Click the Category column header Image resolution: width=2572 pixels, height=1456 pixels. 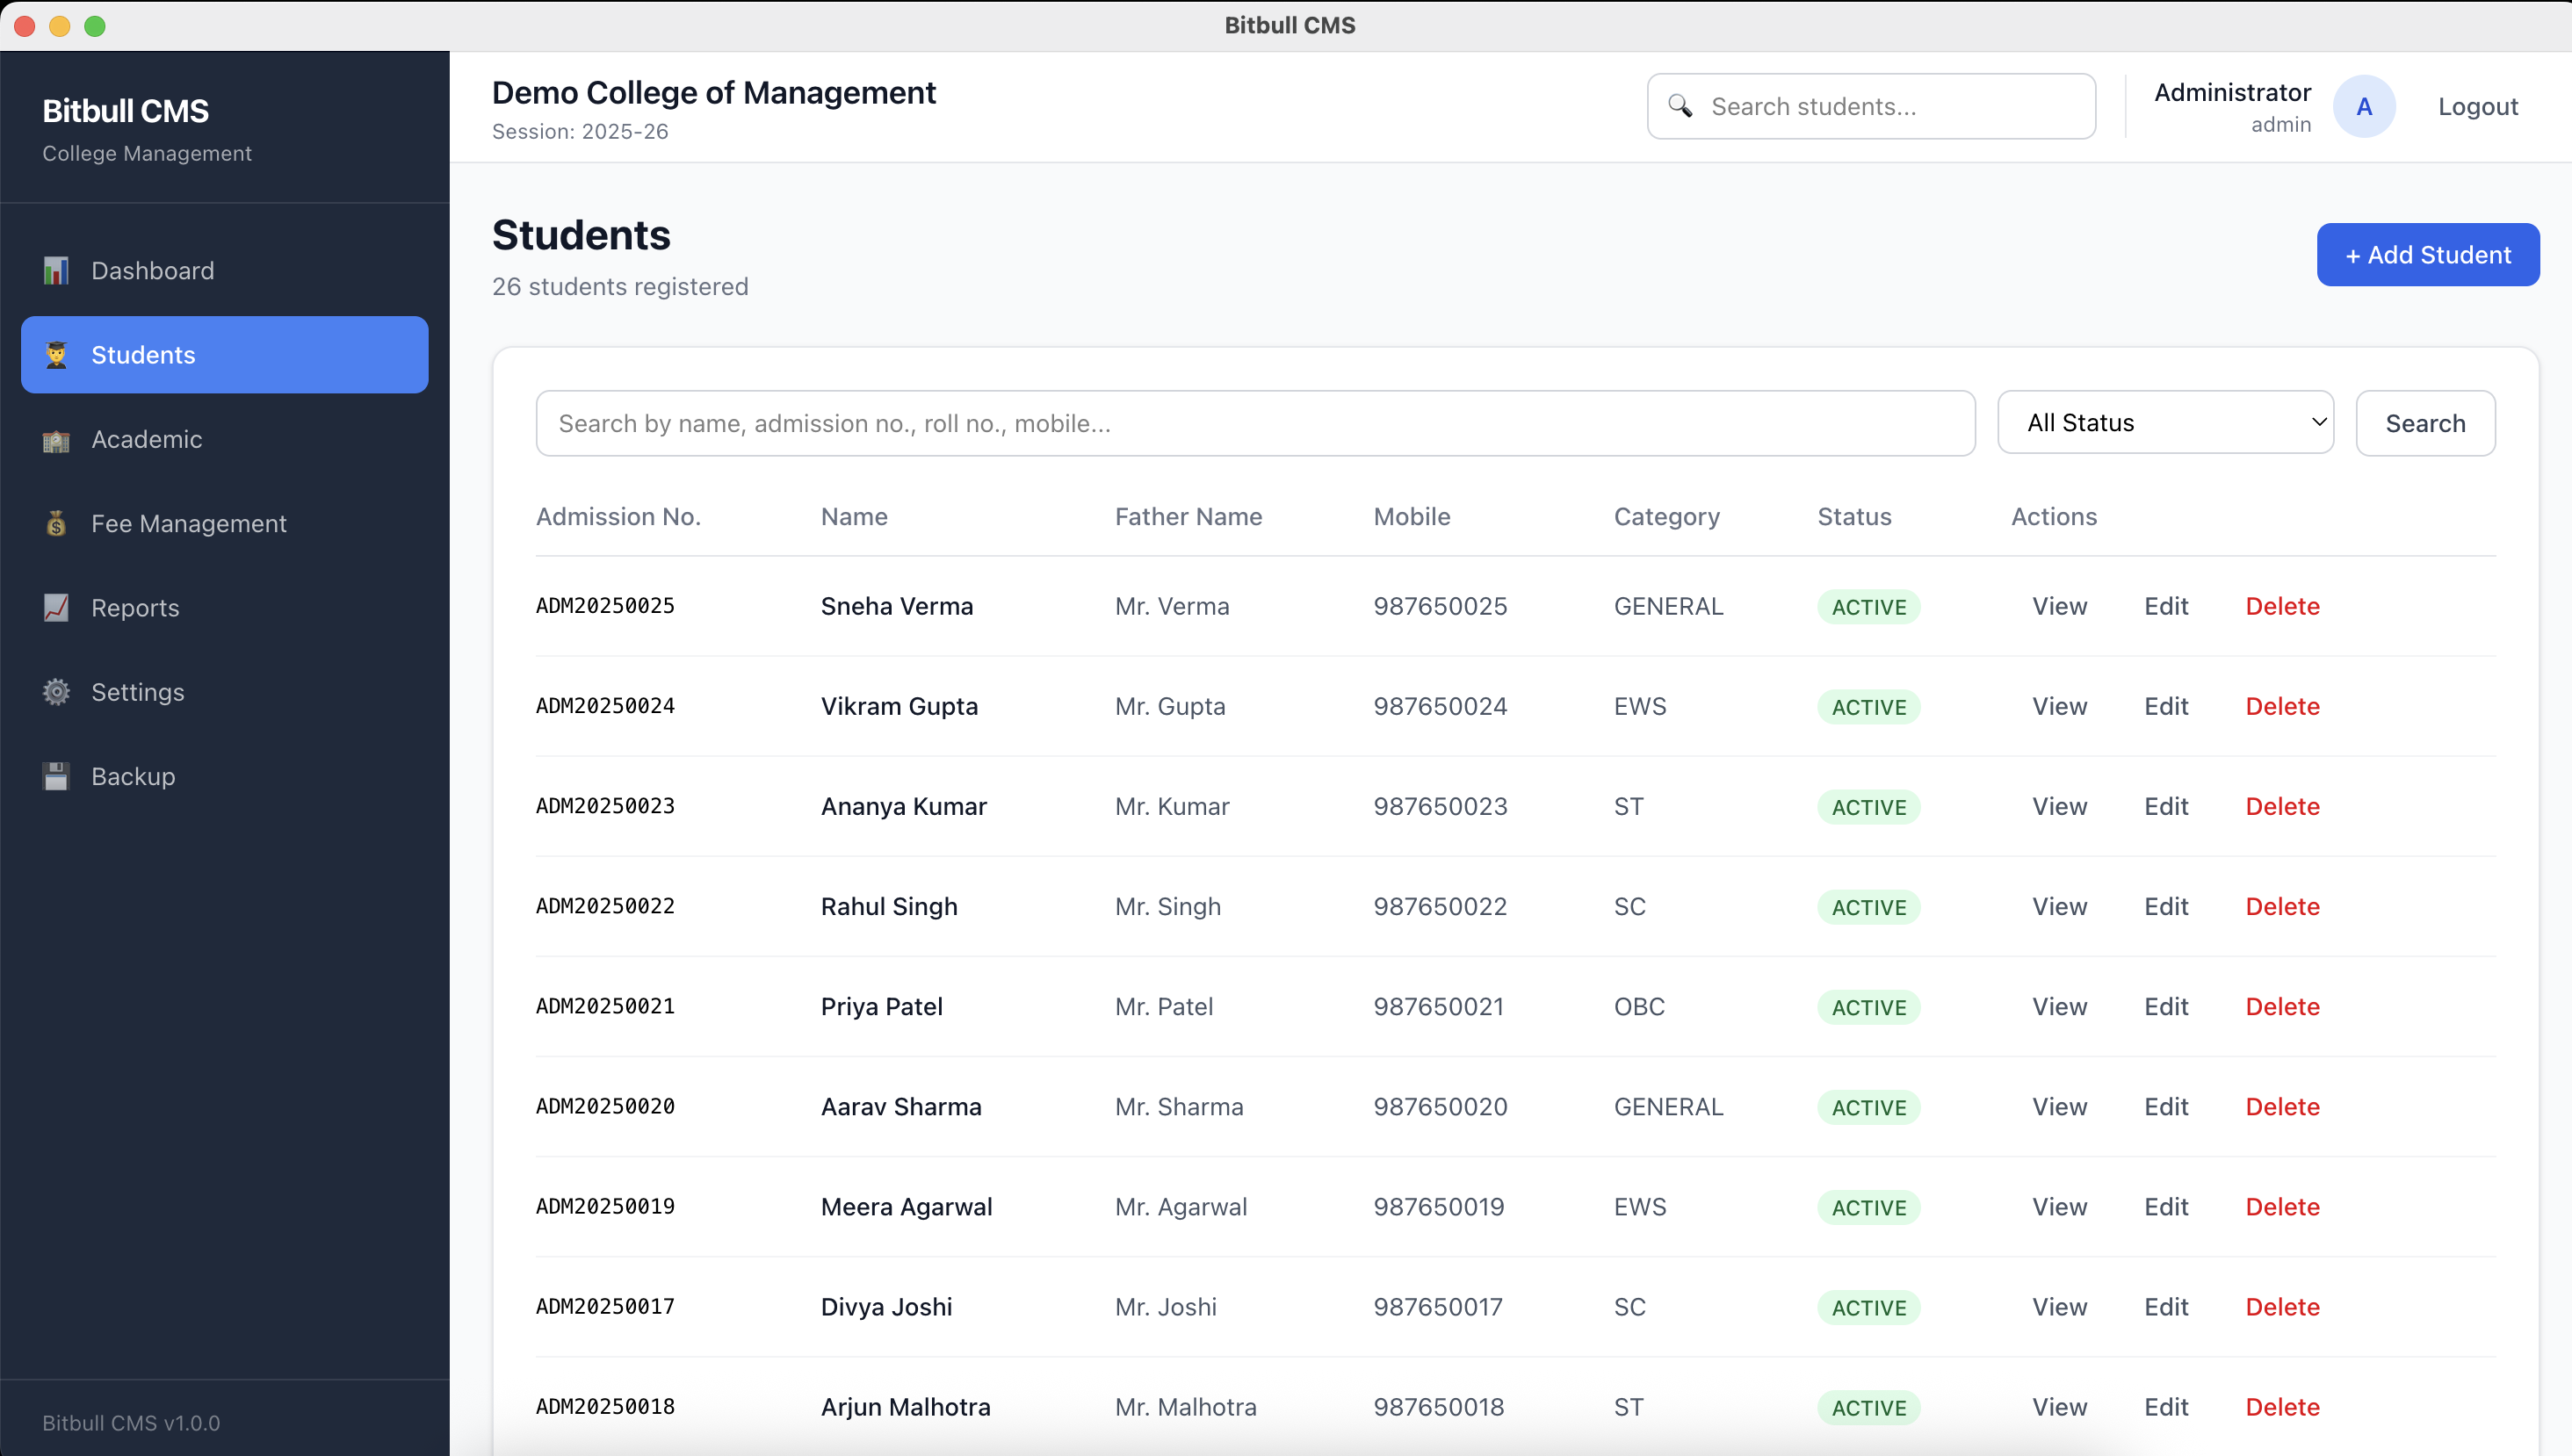[1666, 517]
